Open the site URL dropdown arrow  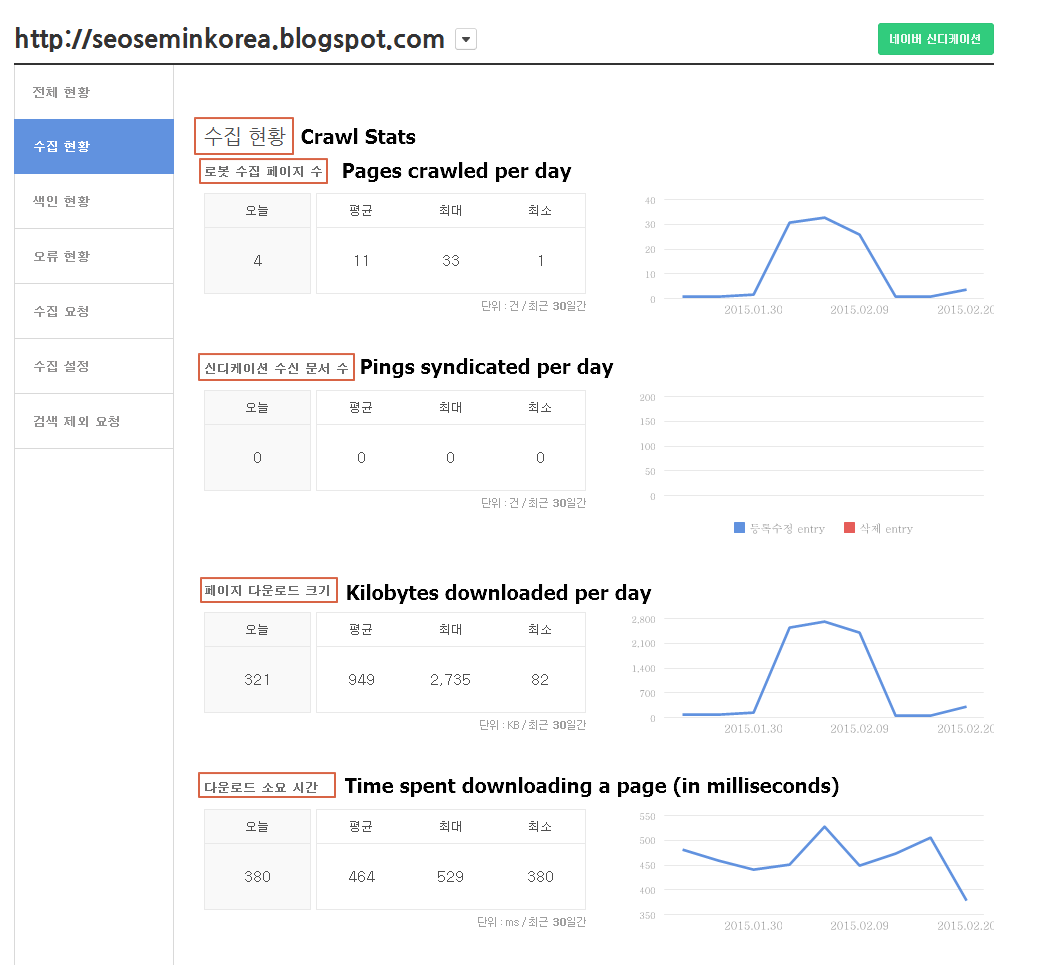[466, 40]
